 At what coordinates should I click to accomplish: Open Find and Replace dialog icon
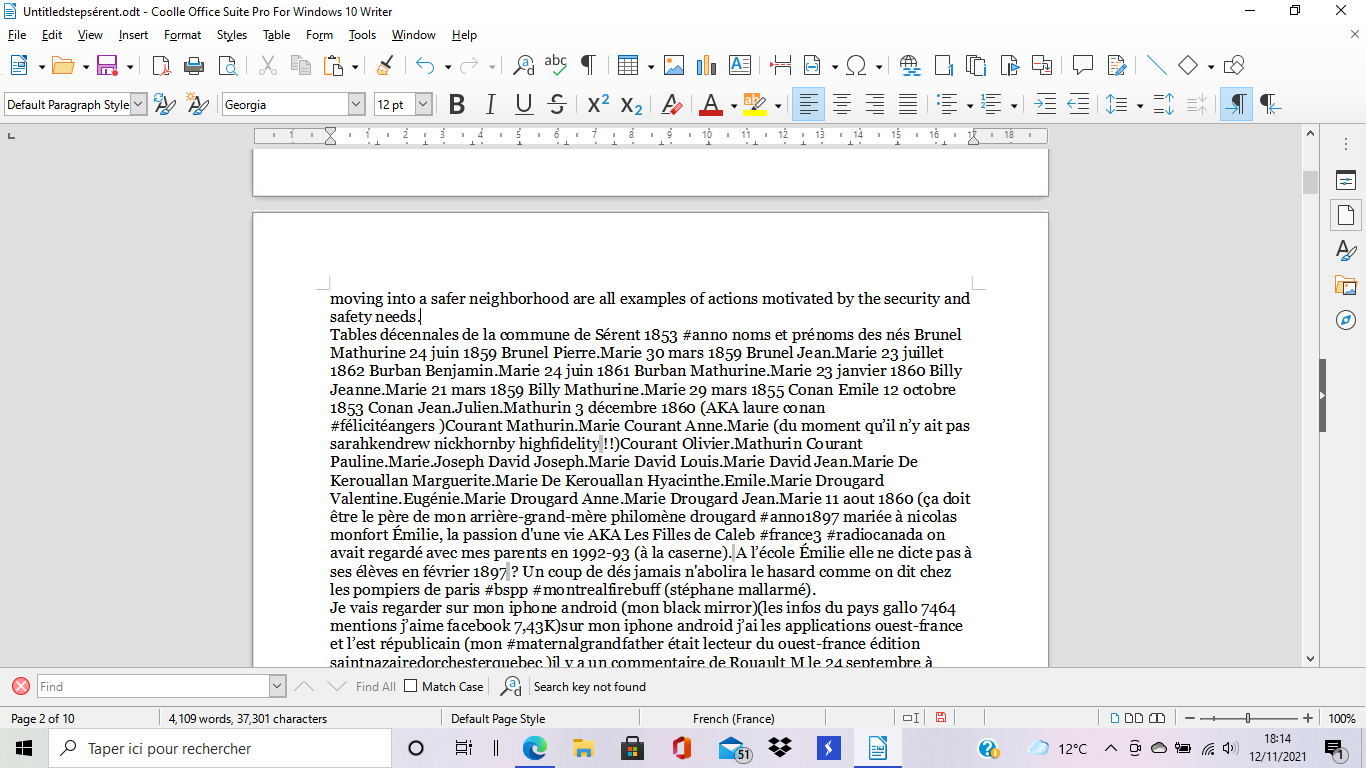coord(523,66)
